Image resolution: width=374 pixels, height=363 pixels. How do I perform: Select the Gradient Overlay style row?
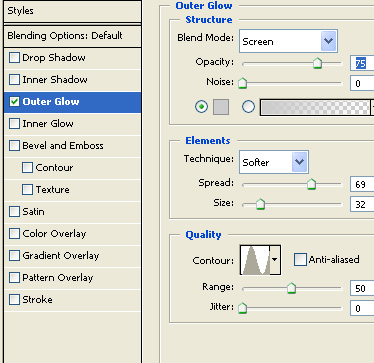pyautogui.click(x=73, y=256)
